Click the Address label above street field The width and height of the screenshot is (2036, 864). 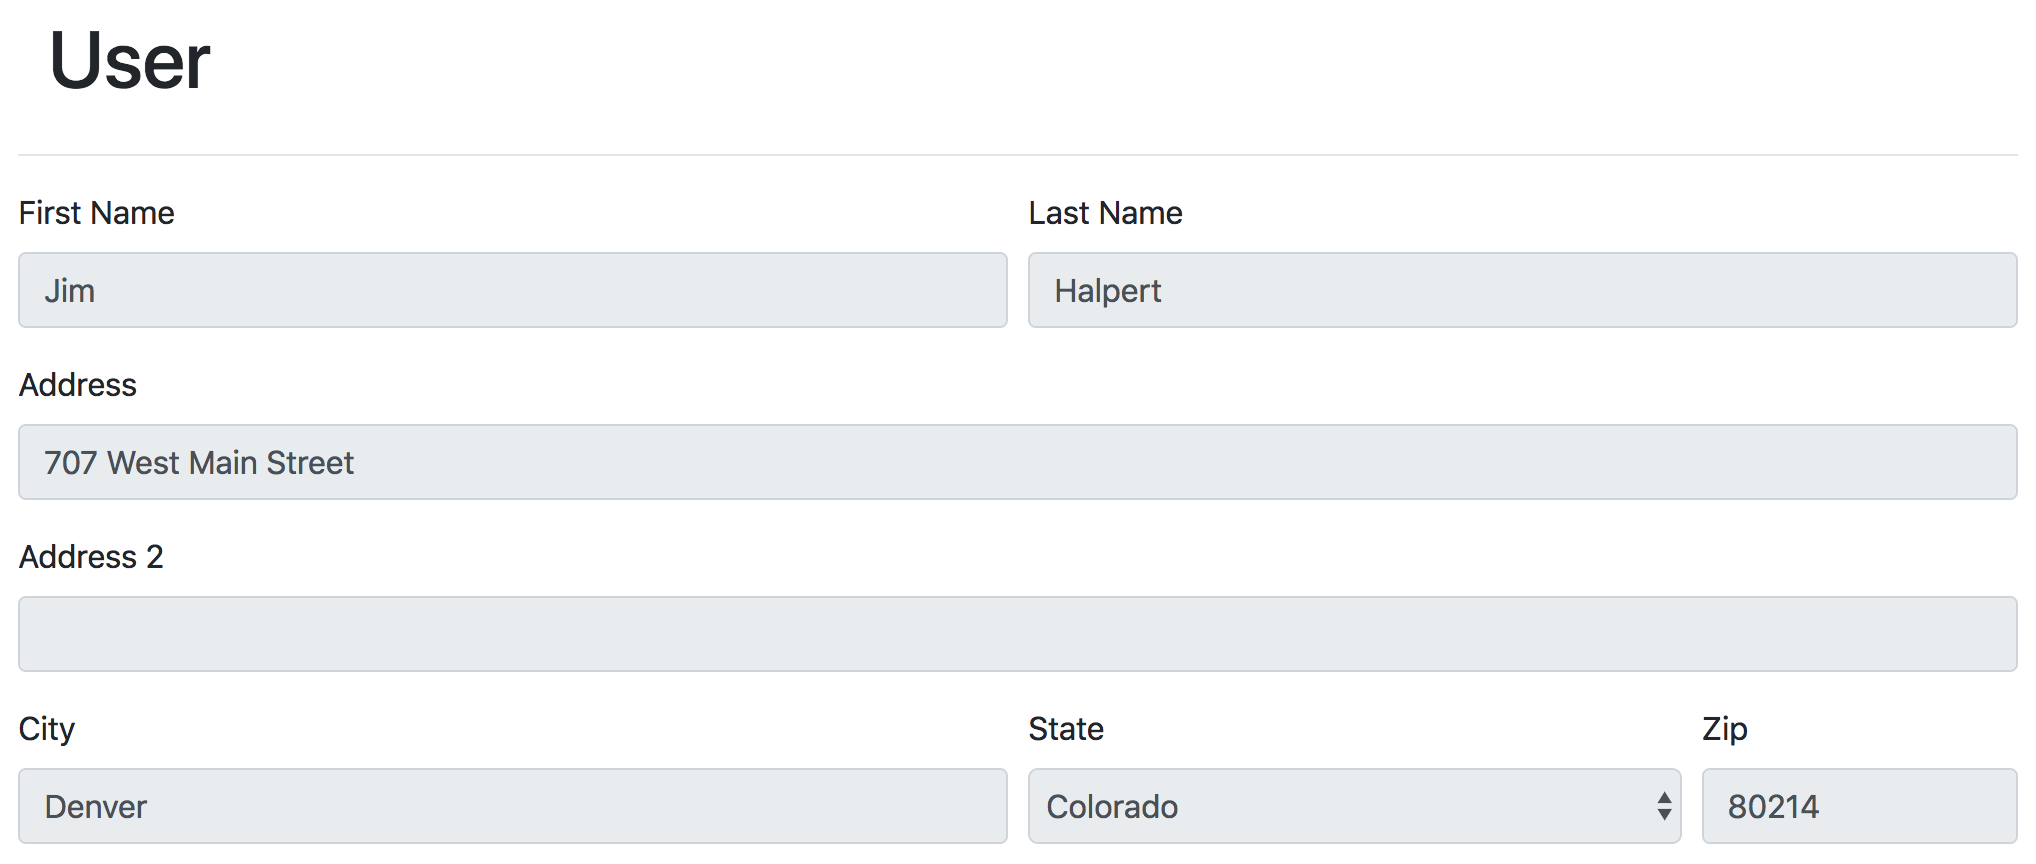78,385
